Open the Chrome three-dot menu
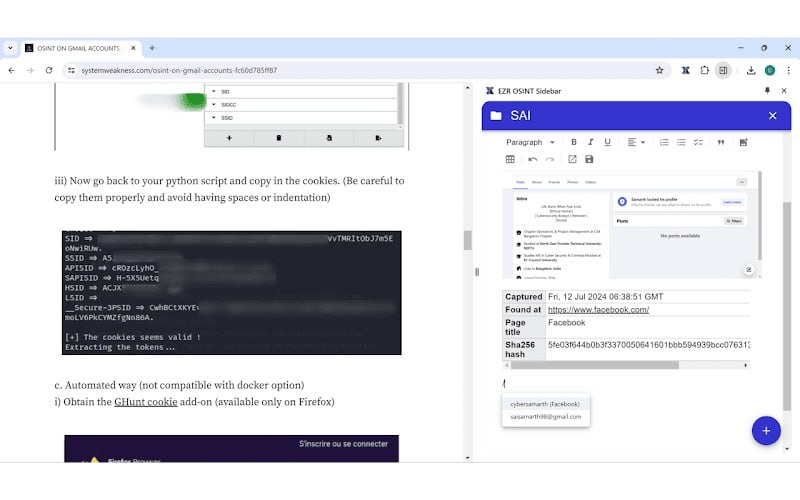Viewport: 800px width, 500px height. 788,70
